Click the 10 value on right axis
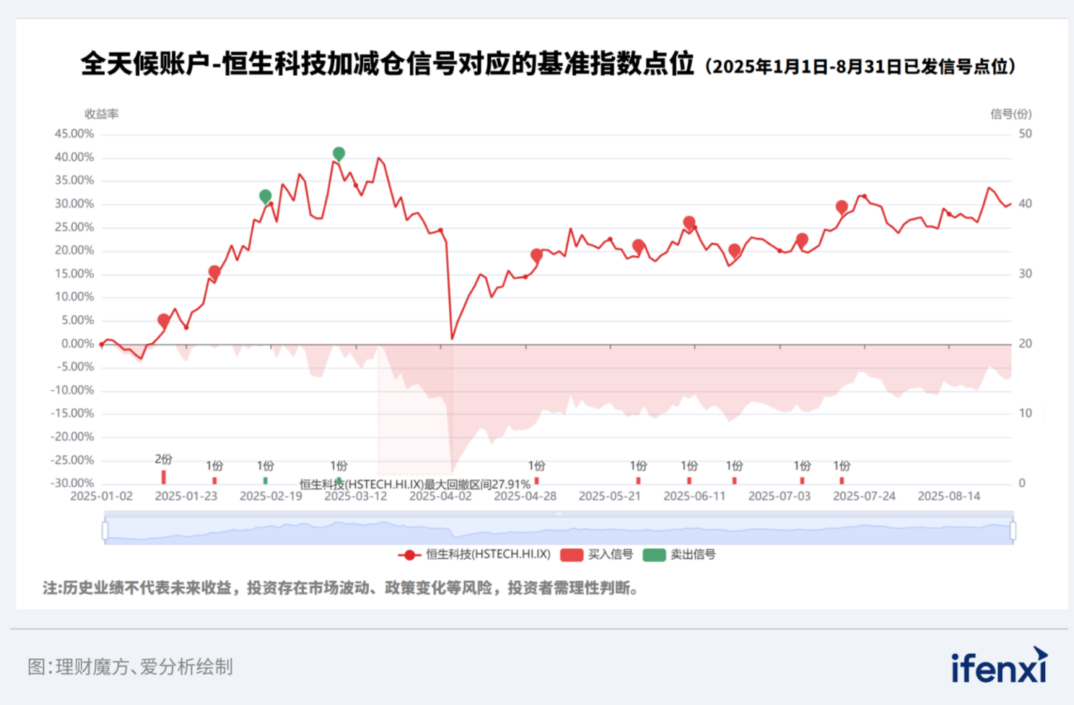Viewport: 1074px width, 705px height. [x=1025, y=413]
